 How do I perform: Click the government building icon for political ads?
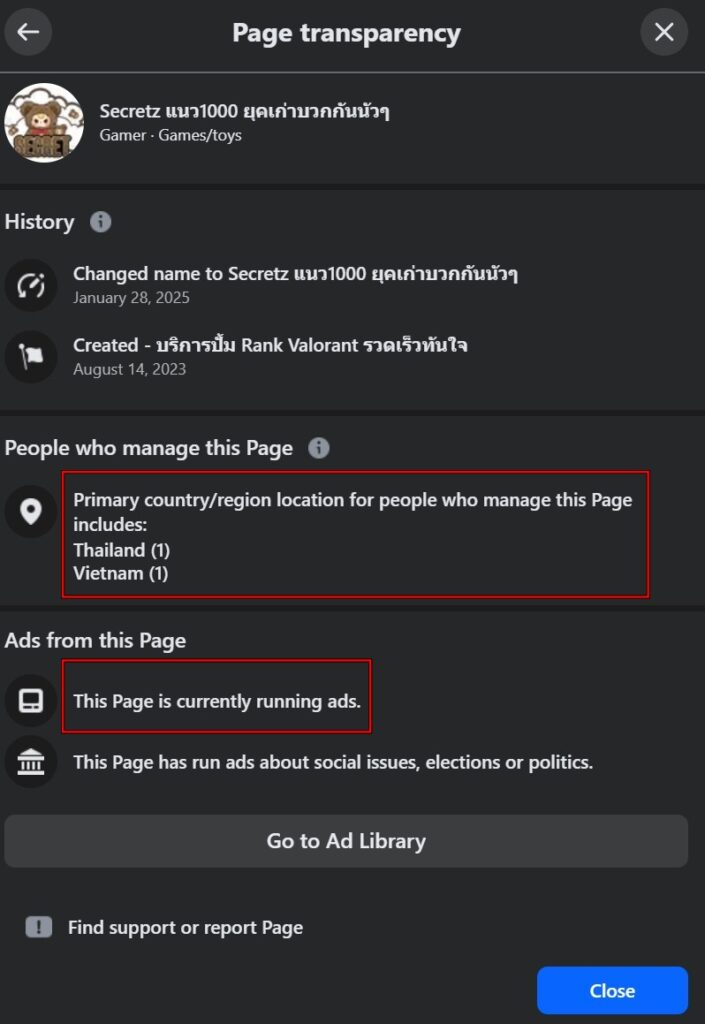[30, 762]
